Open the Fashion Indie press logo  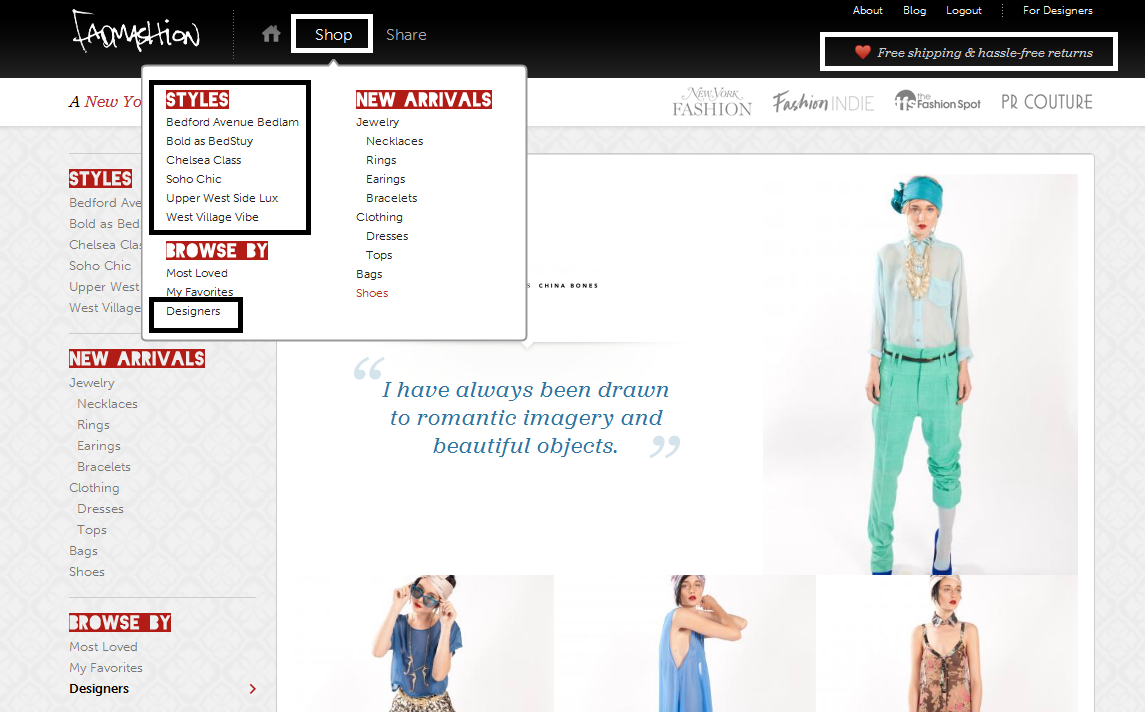pyautogui.click(x=823, y=102)
